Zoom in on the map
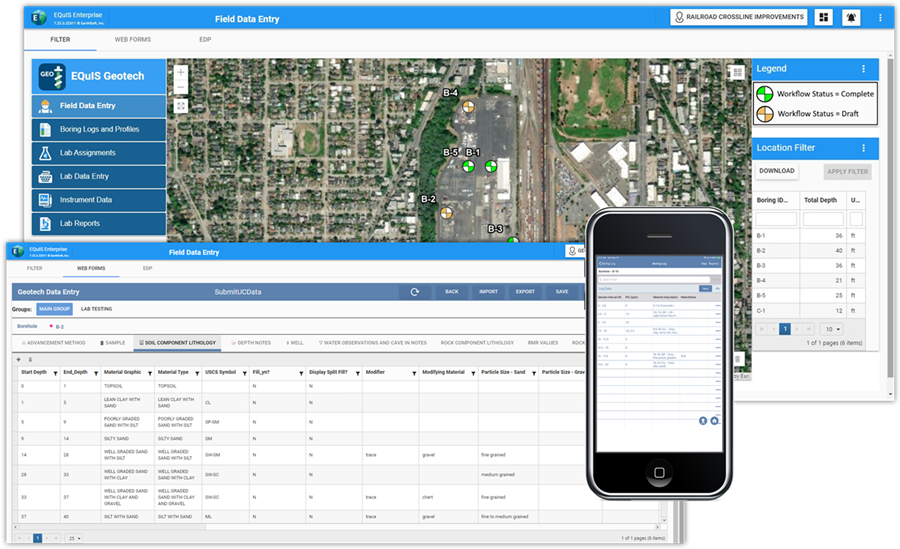Image resolution: width=900 pixels, height=549 pixels. tap(181, 72)
